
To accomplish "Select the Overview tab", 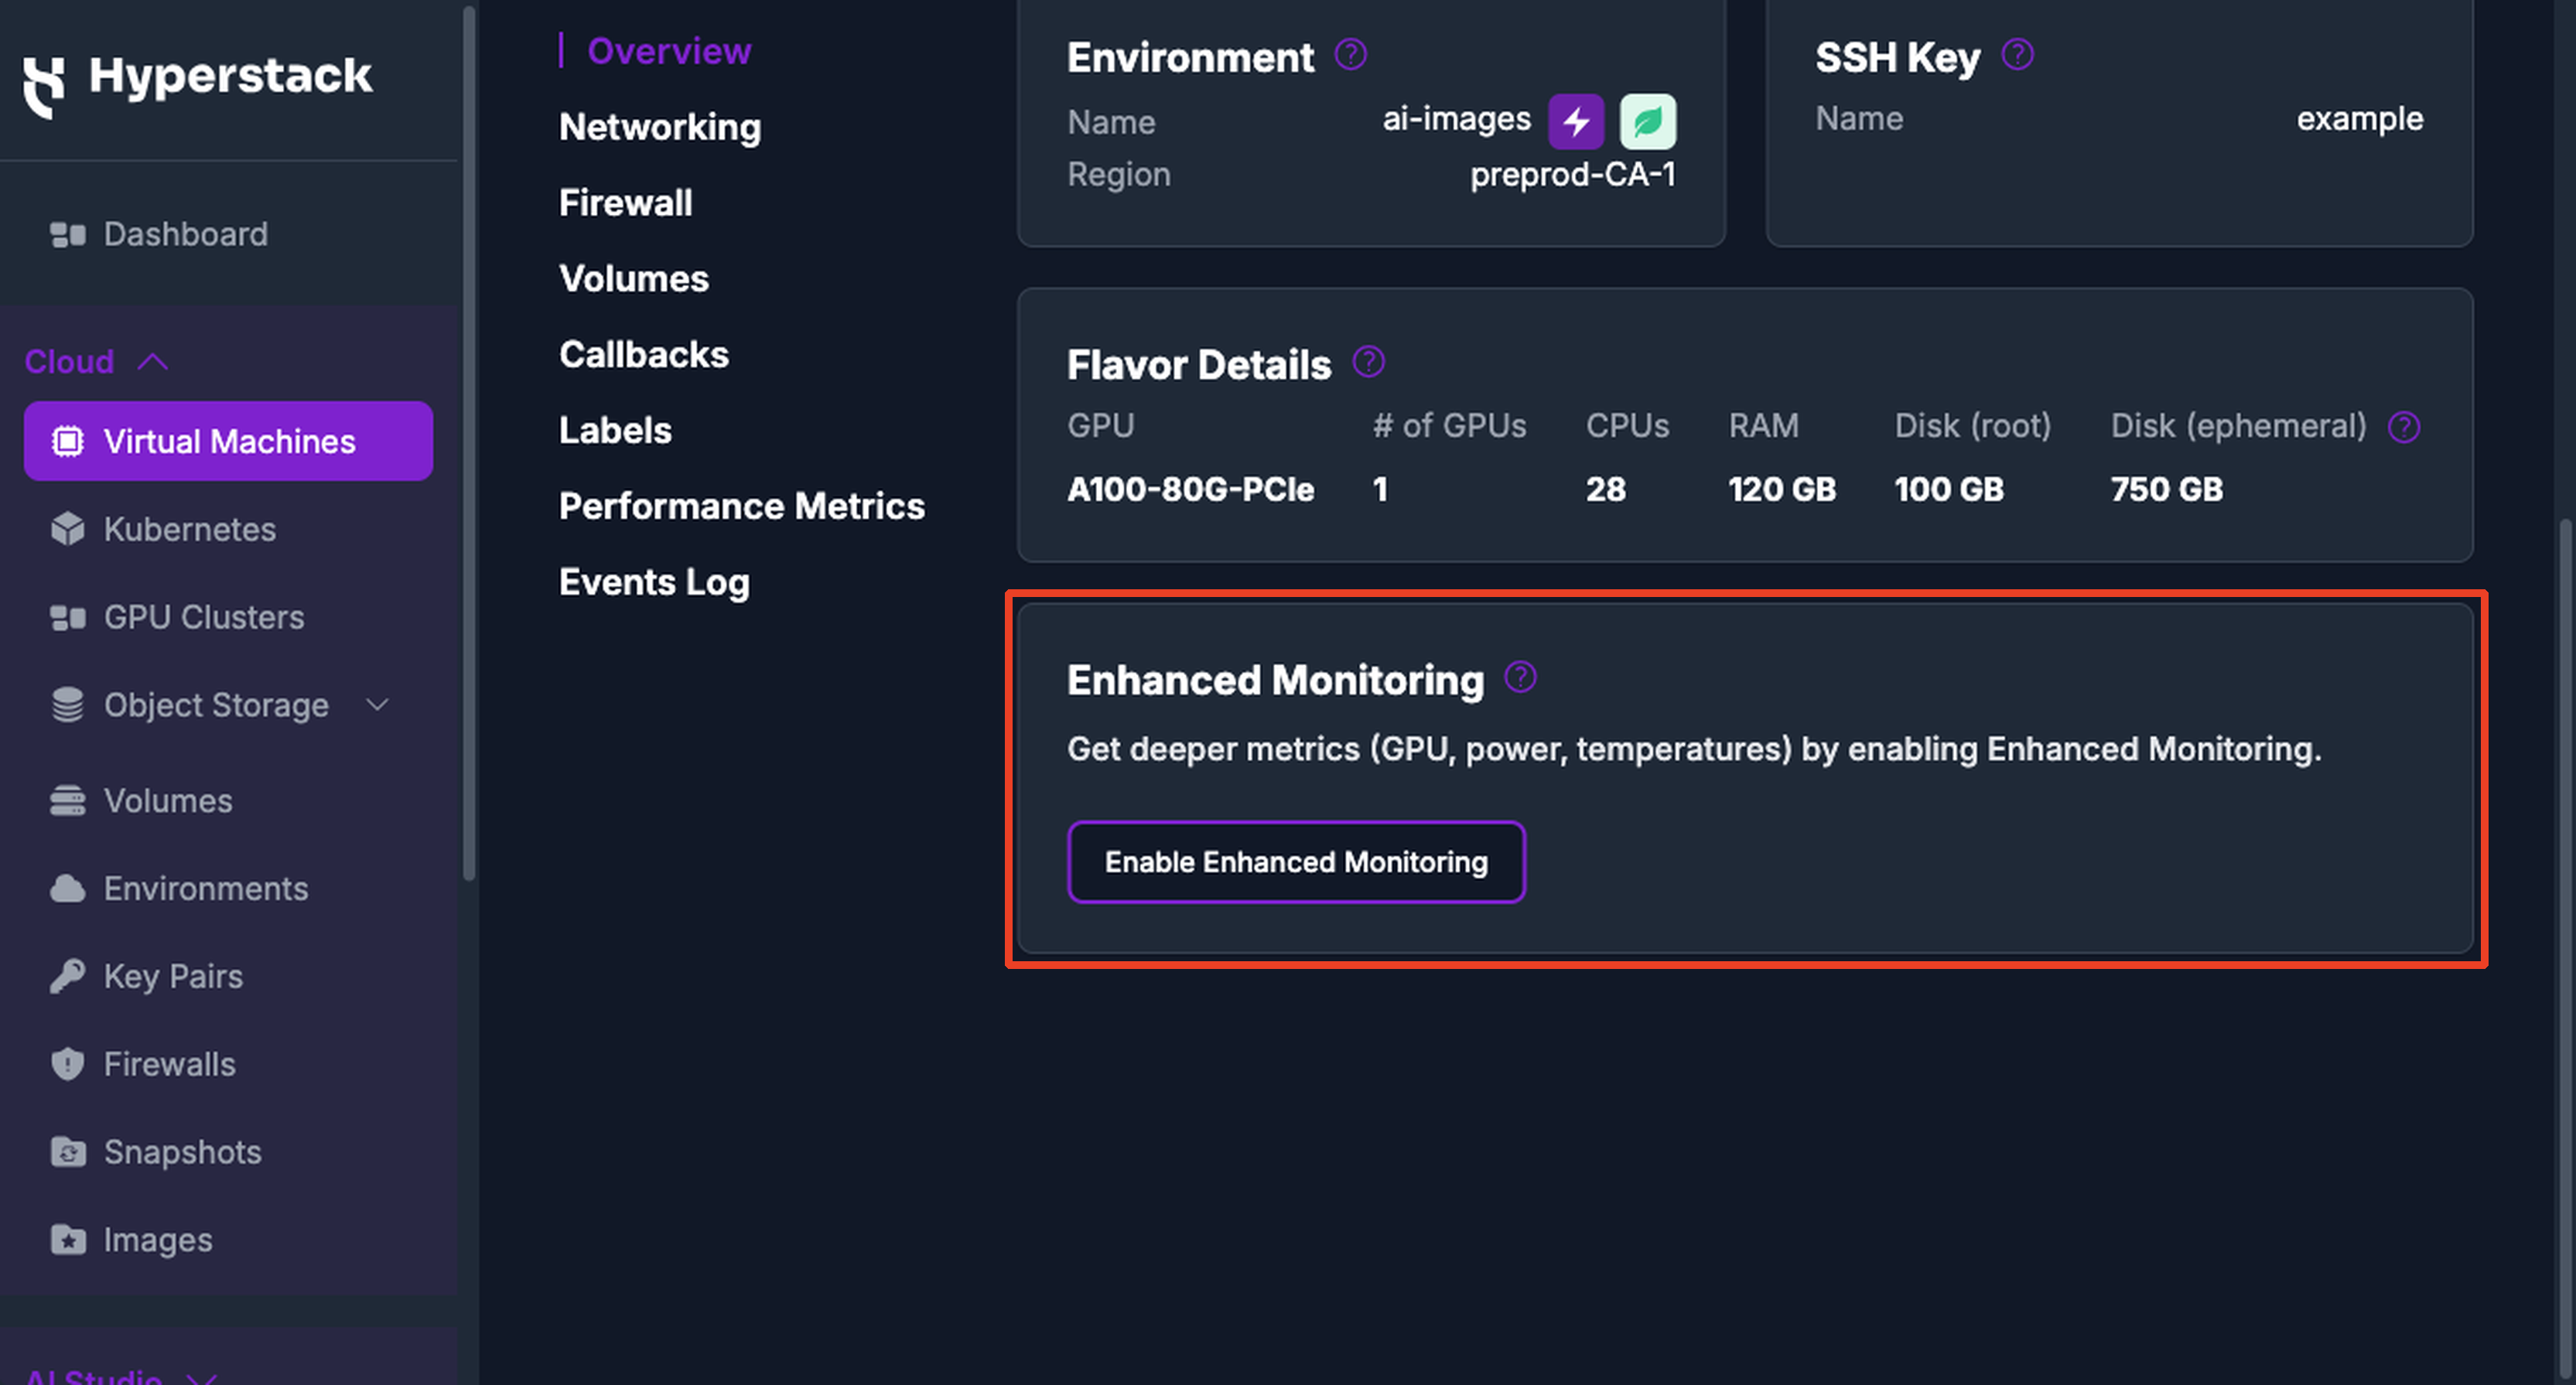I will pyautogui.click(x=669, y=51).
